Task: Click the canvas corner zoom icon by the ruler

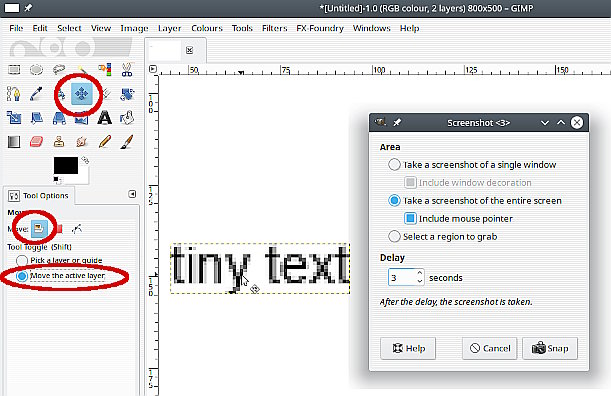Action: point(153,69)
